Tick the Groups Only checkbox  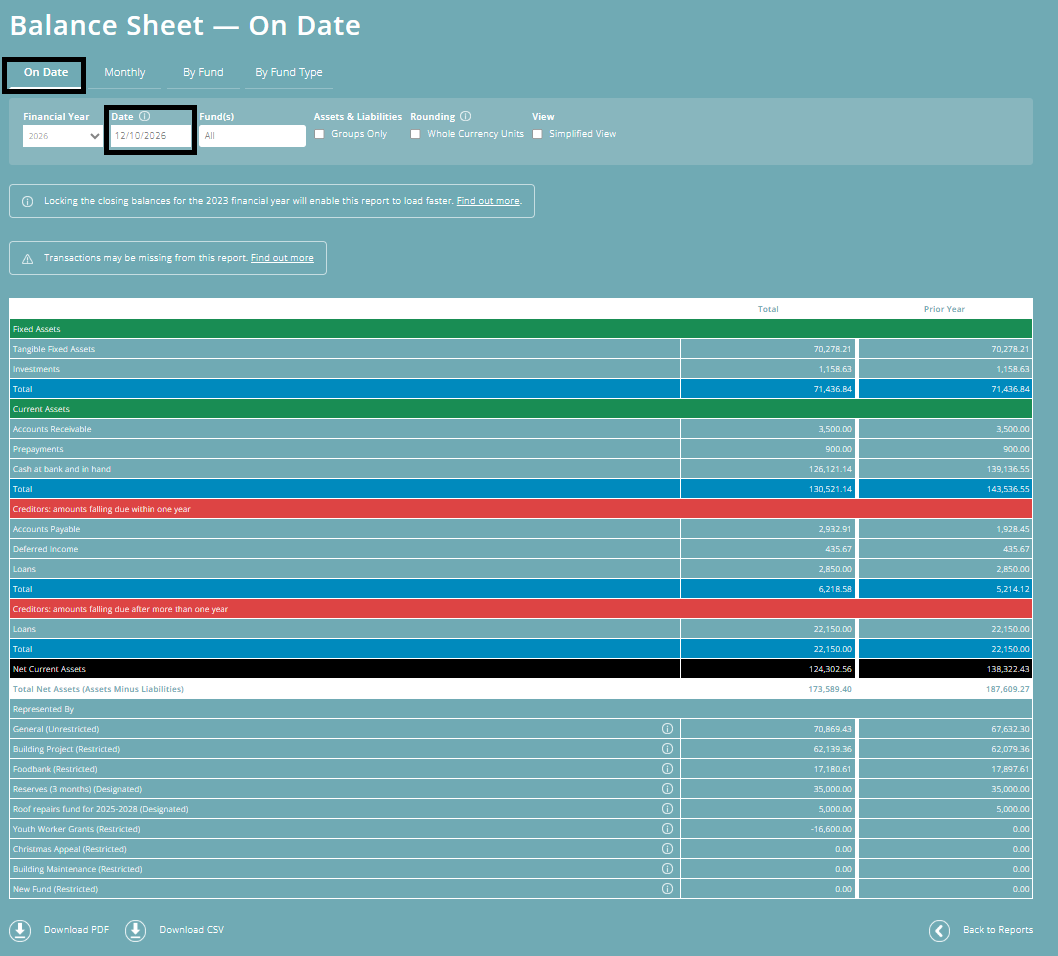click(319, 134)
